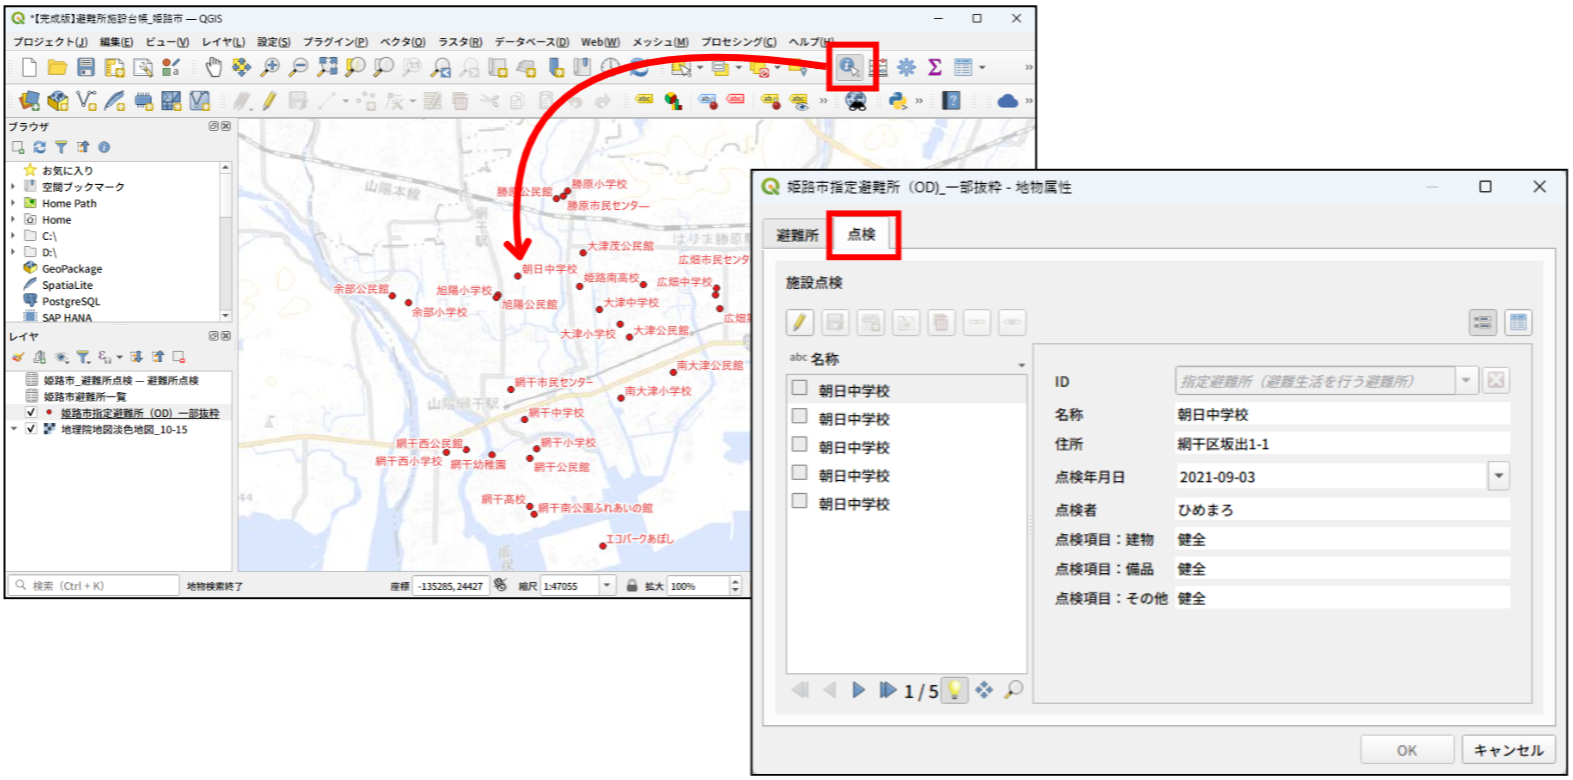The image size is (1573, 780).
Task: Check the first 朝日中学校 checkbox
Action: 799,388
